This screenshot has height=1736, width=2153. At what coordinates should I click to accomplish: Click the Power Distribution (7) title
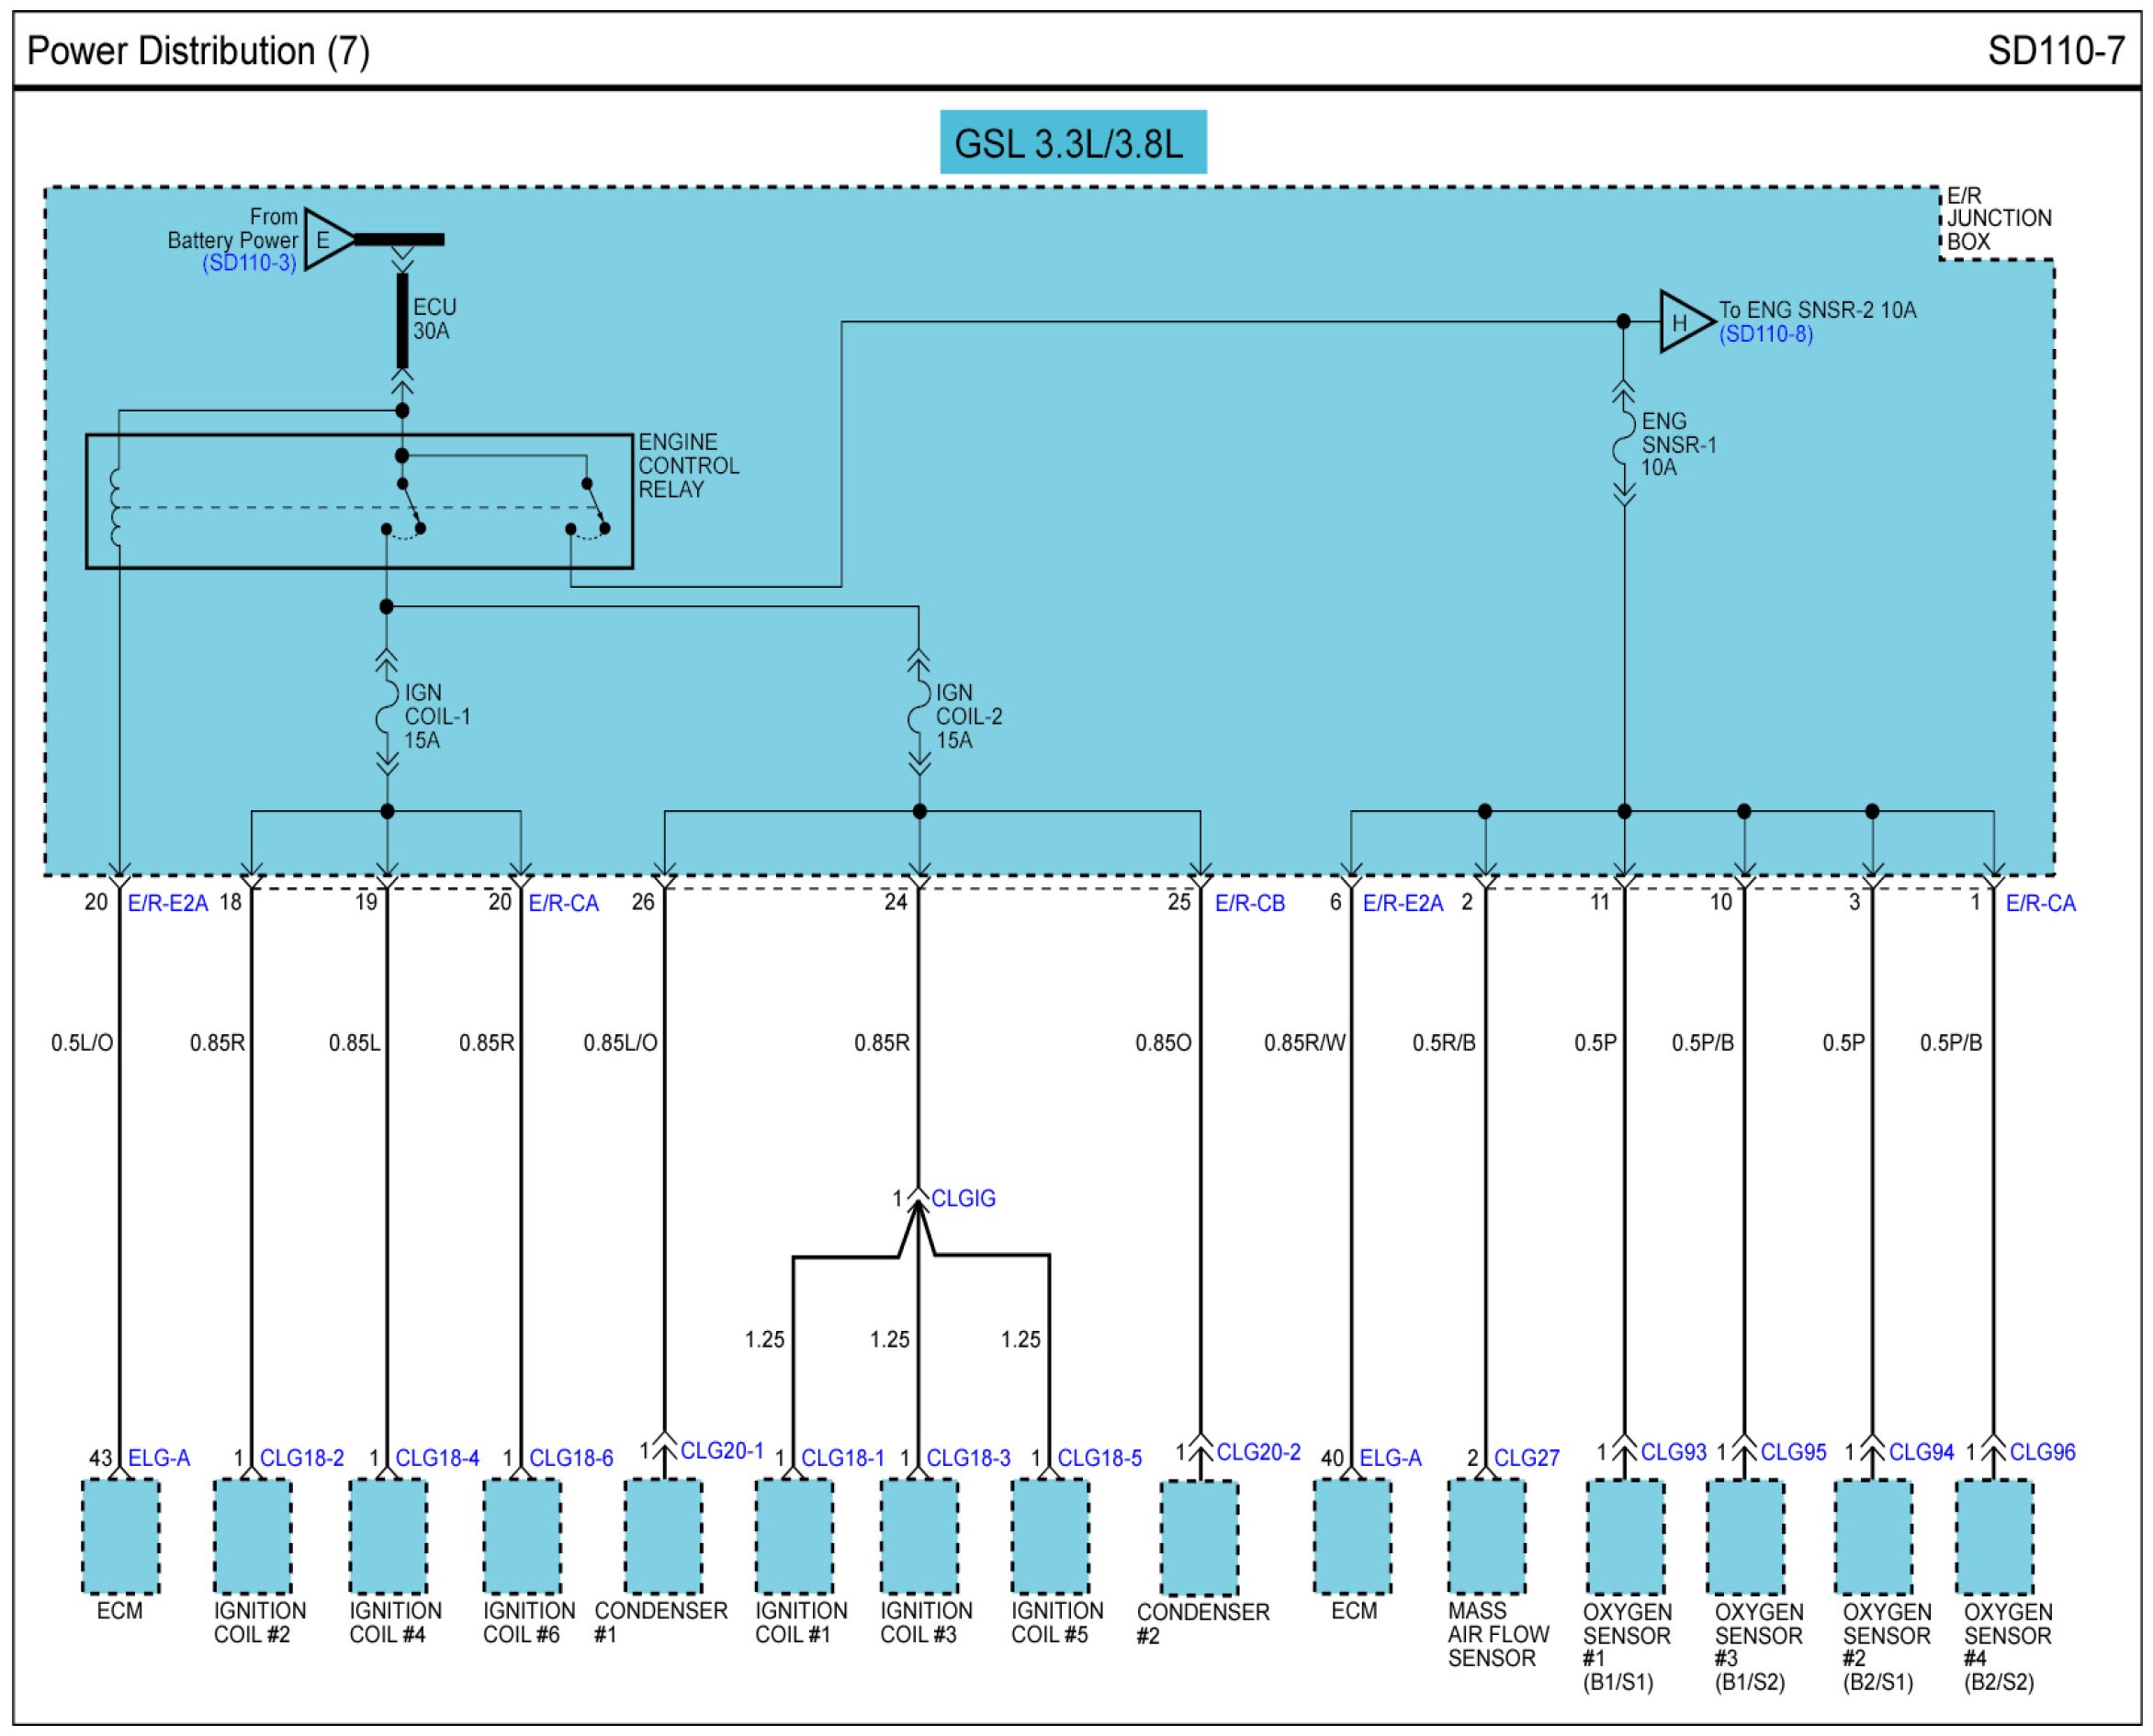click(198, 51)
